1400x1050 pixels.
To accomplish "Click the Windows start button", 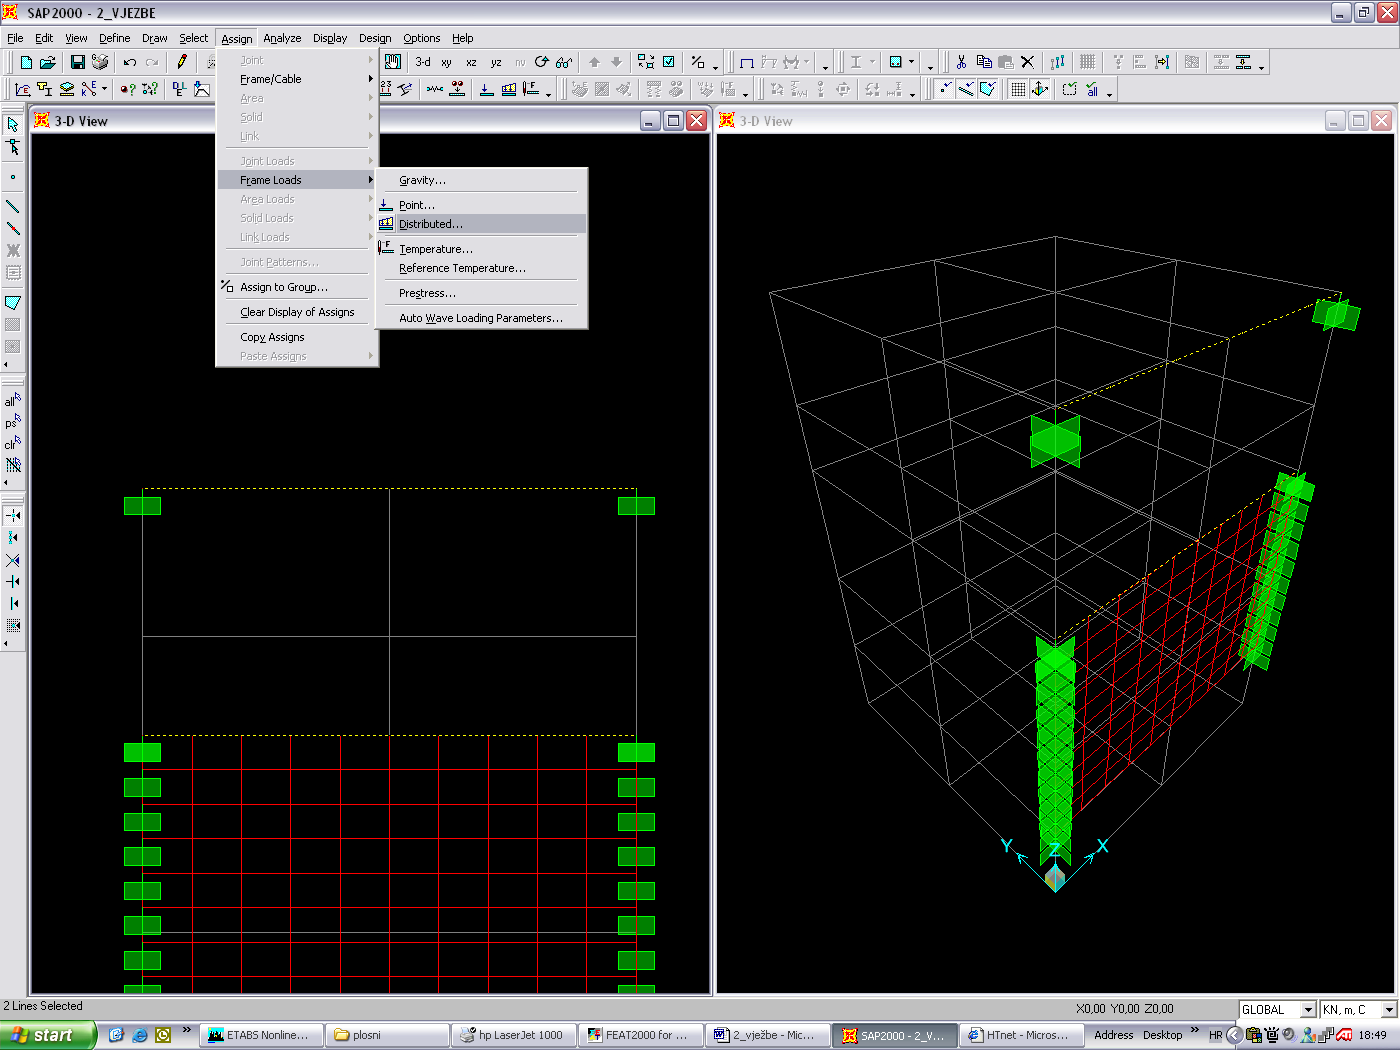I will pos(48,1035).
